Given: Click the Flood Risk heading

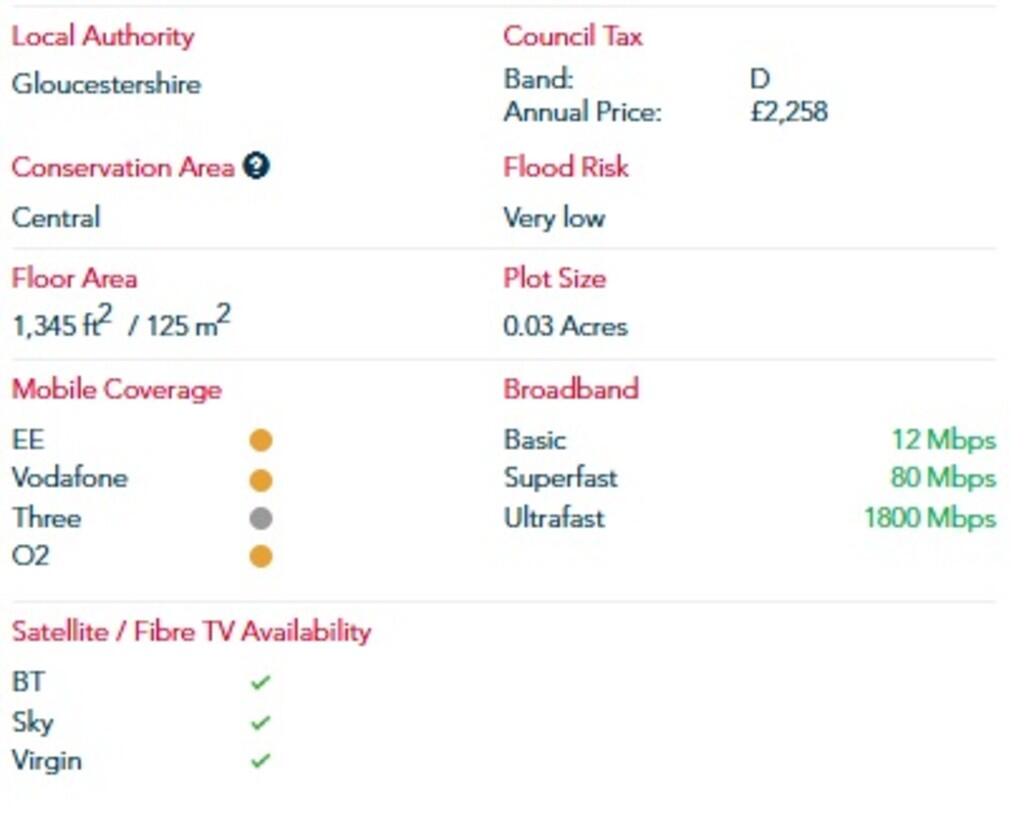Looking at the screenshot, I should pos(566,167).
